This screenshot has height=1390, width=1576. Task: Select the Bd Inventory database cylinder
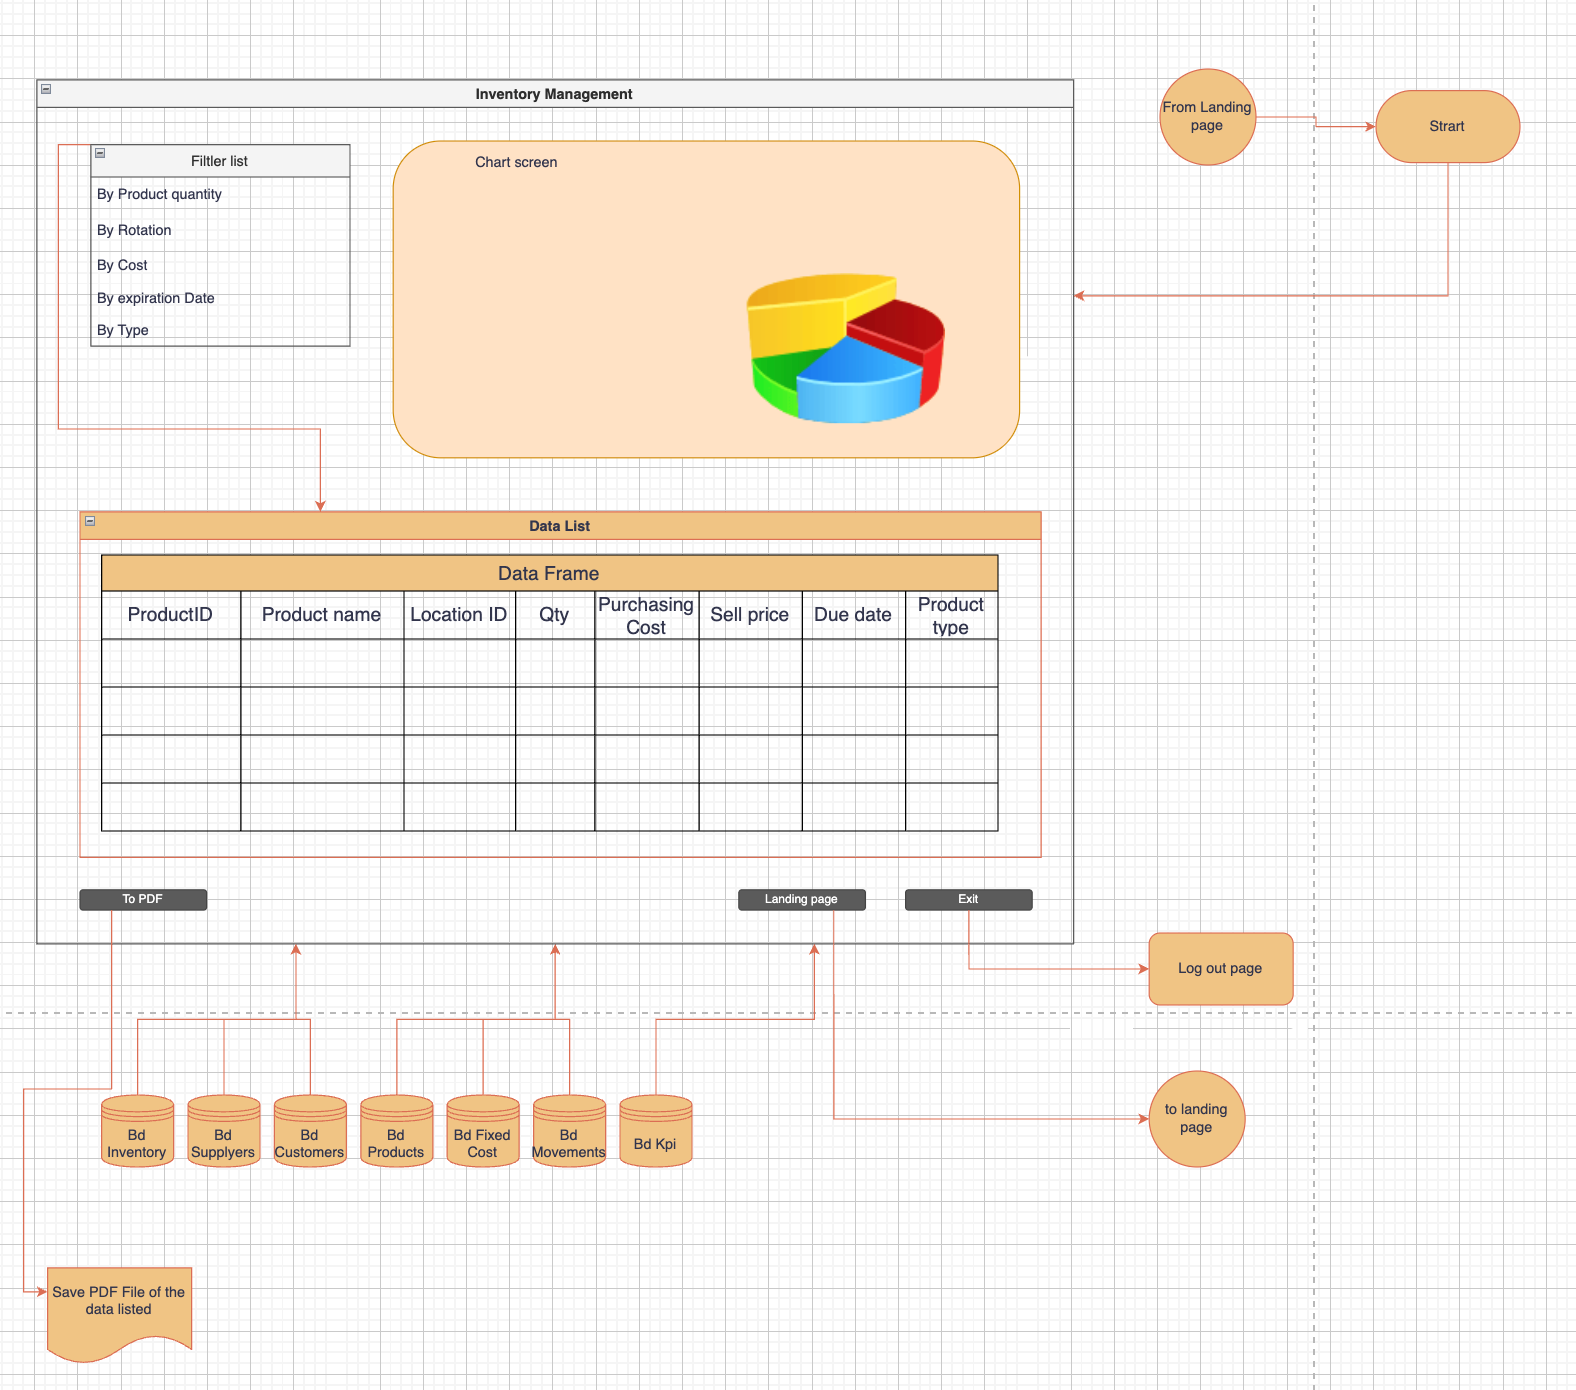click(137, 1132)
